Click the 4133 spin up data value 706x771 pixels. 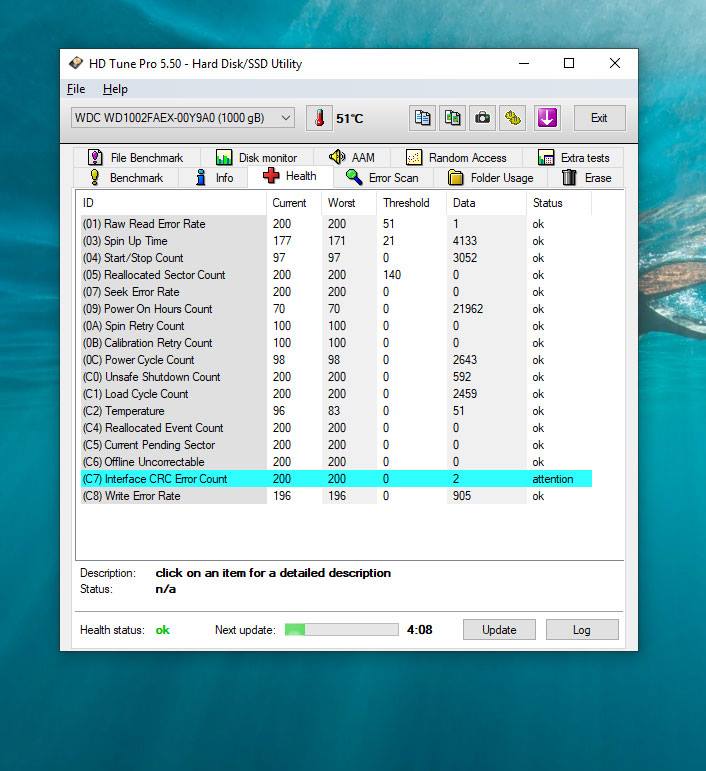point(465,241)
